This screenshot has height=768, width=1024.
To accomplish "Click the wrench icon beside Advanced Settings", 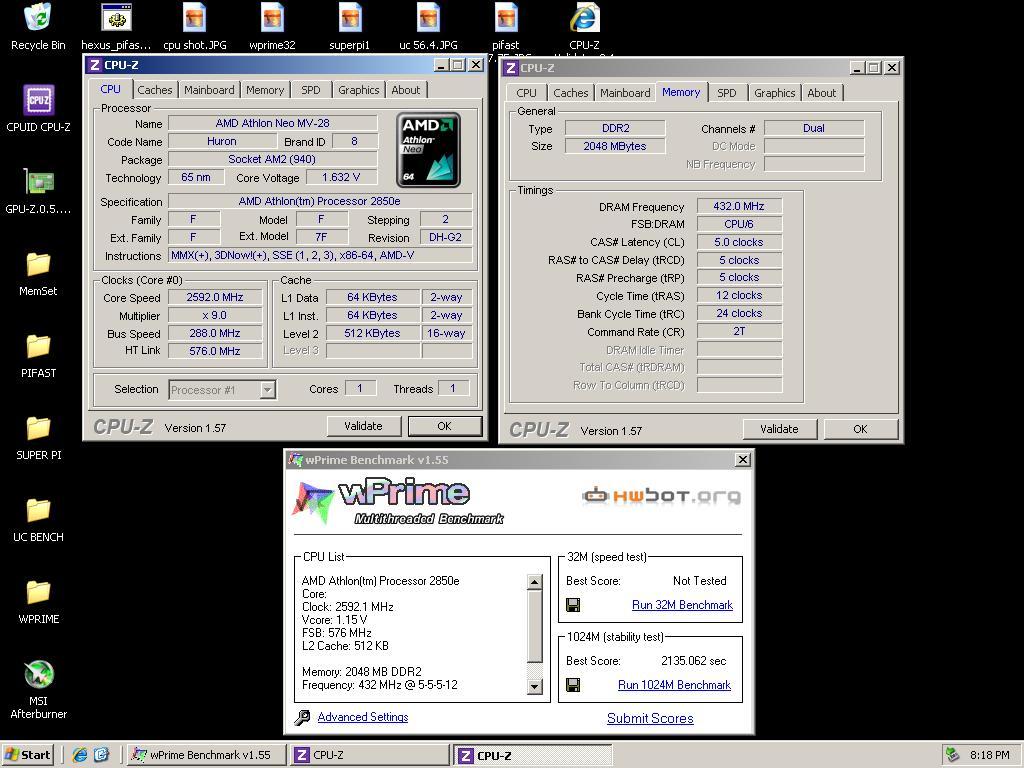I will coord(302,718).
